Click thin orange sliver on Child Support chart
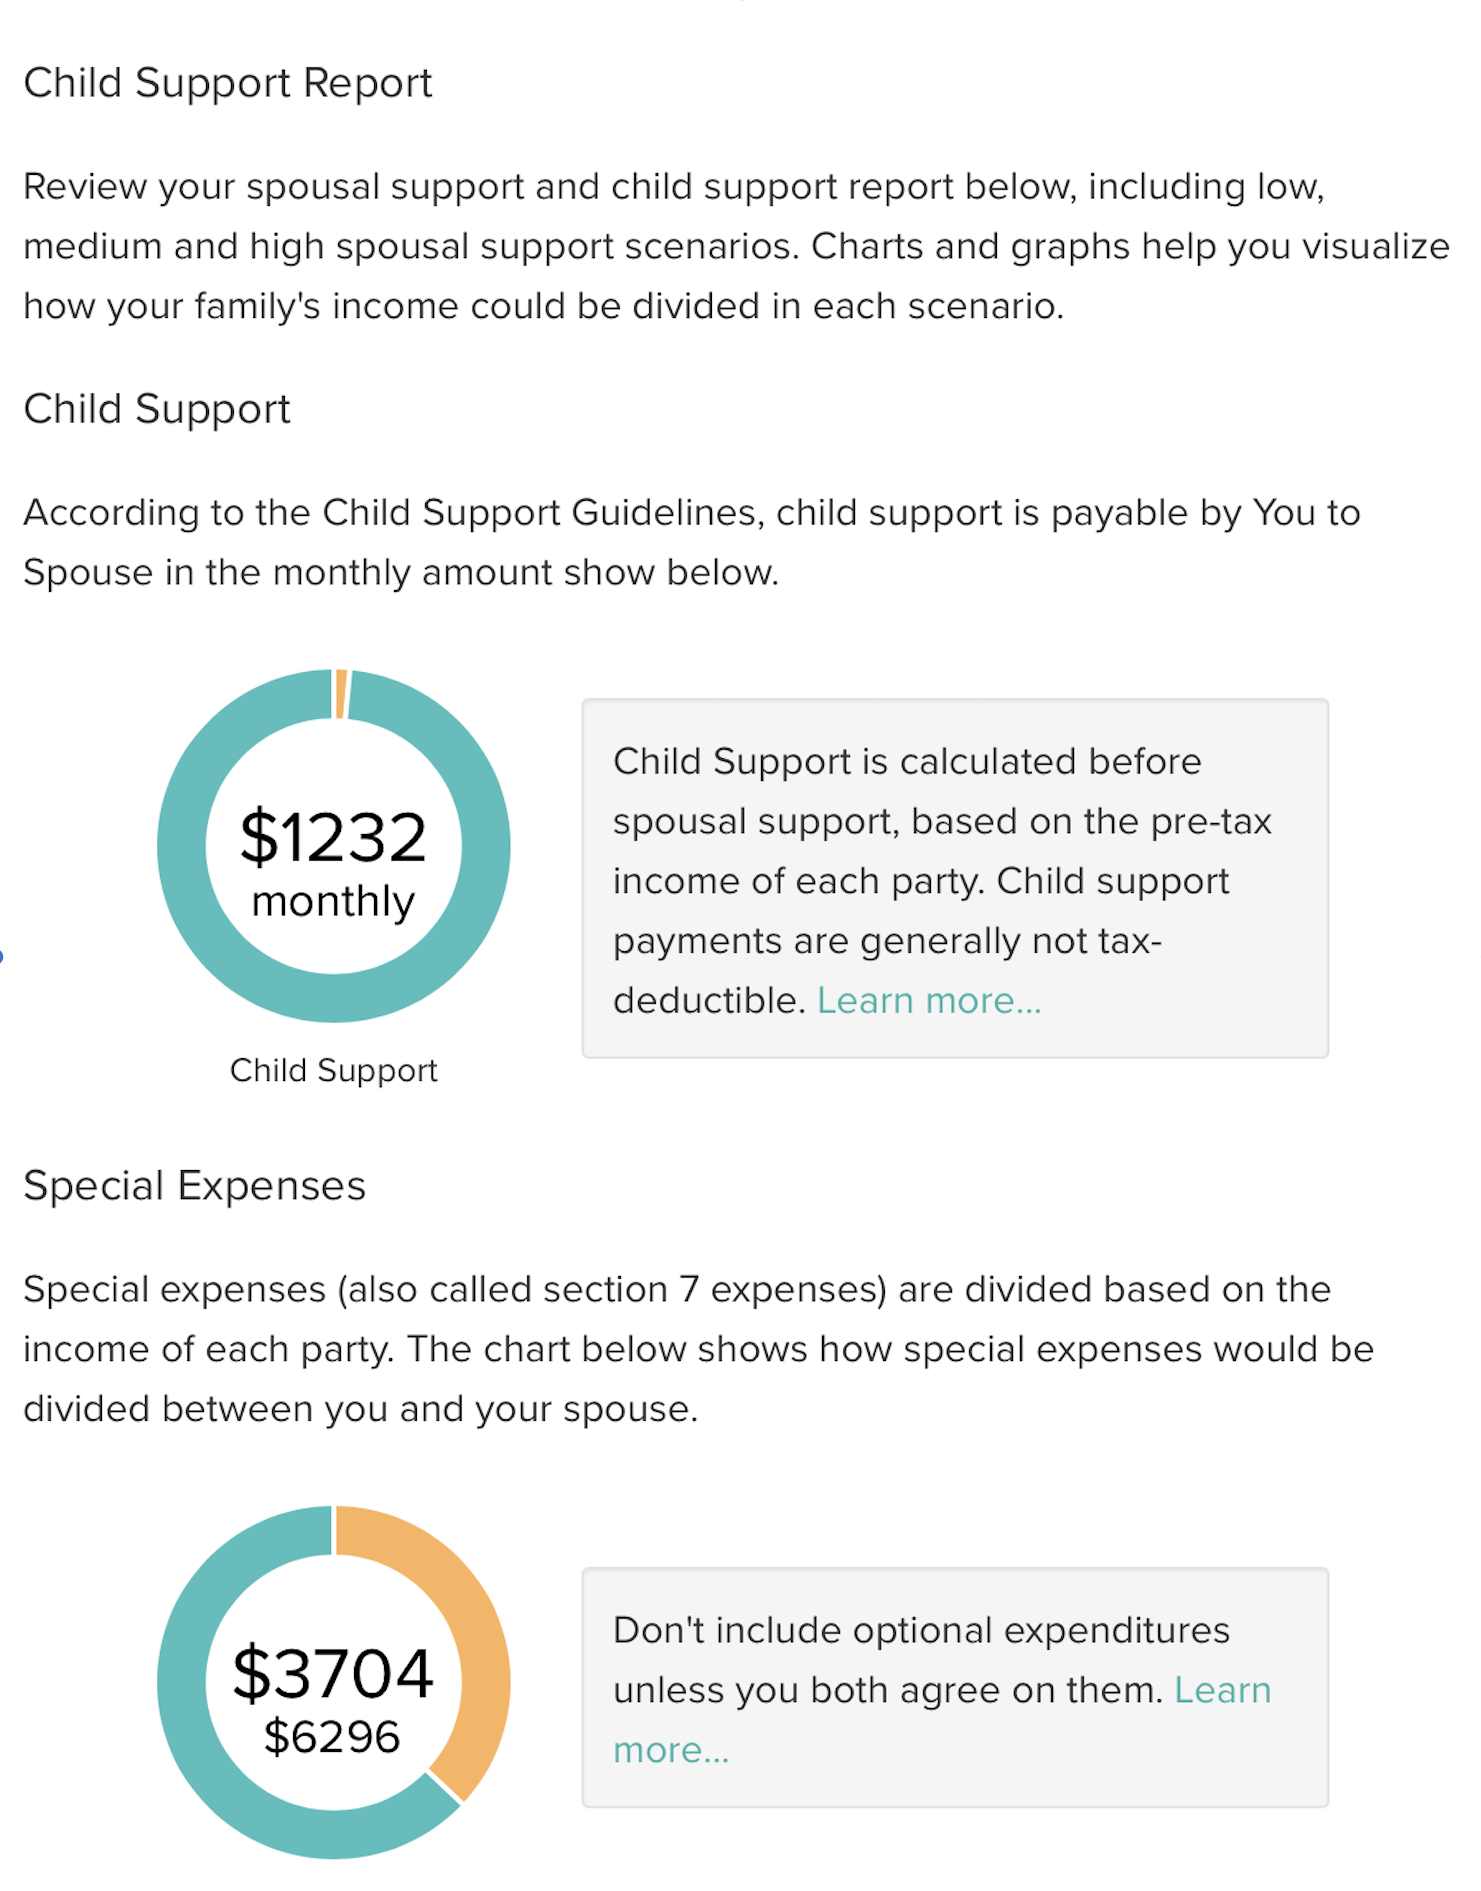The height and width of the screenshot is (1891, 1481). click(341, 693)
